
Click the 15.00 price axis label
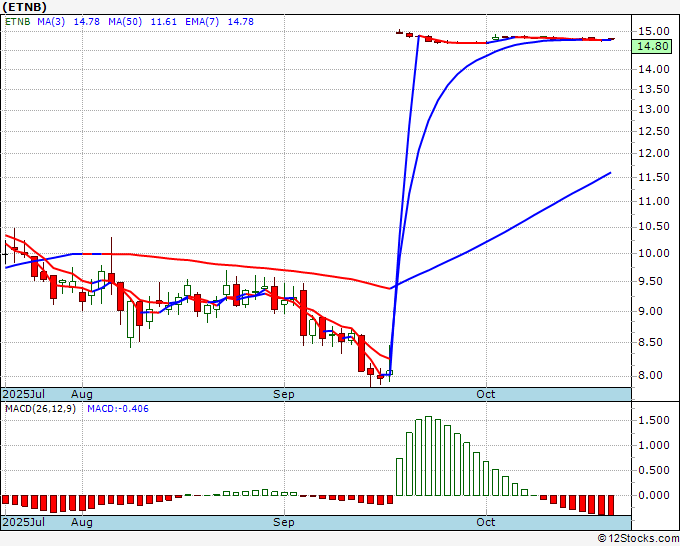(654, 31)
